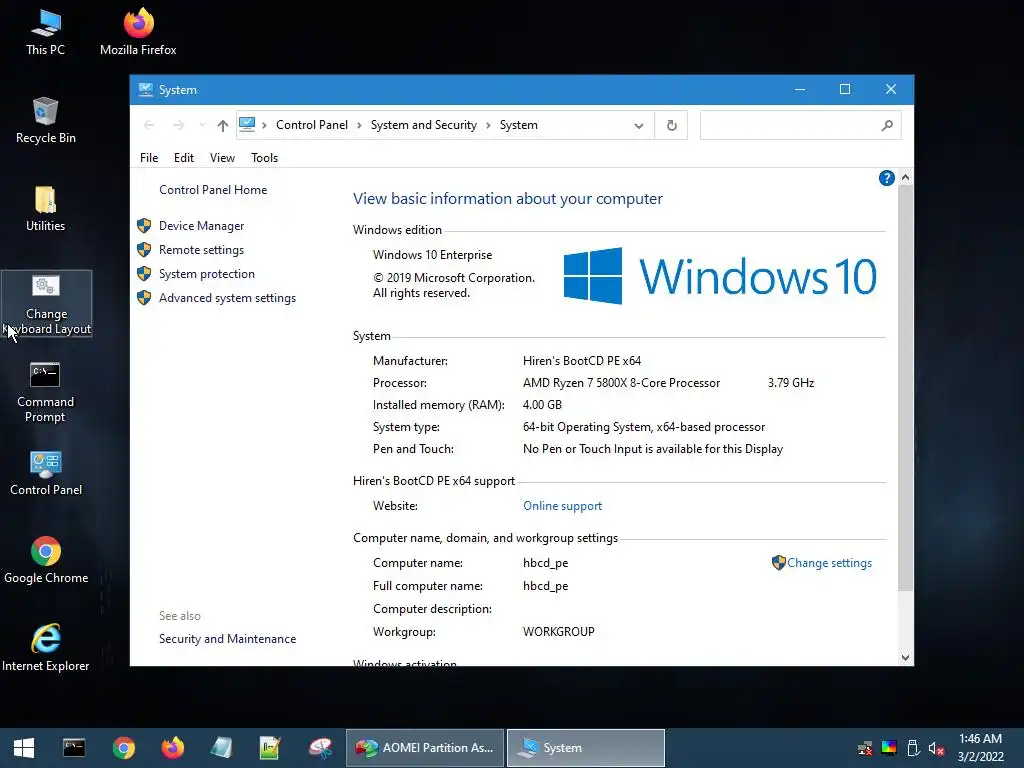Click the network tray icon
This screenshot has height=768, width=1024.
coord(865,748)
